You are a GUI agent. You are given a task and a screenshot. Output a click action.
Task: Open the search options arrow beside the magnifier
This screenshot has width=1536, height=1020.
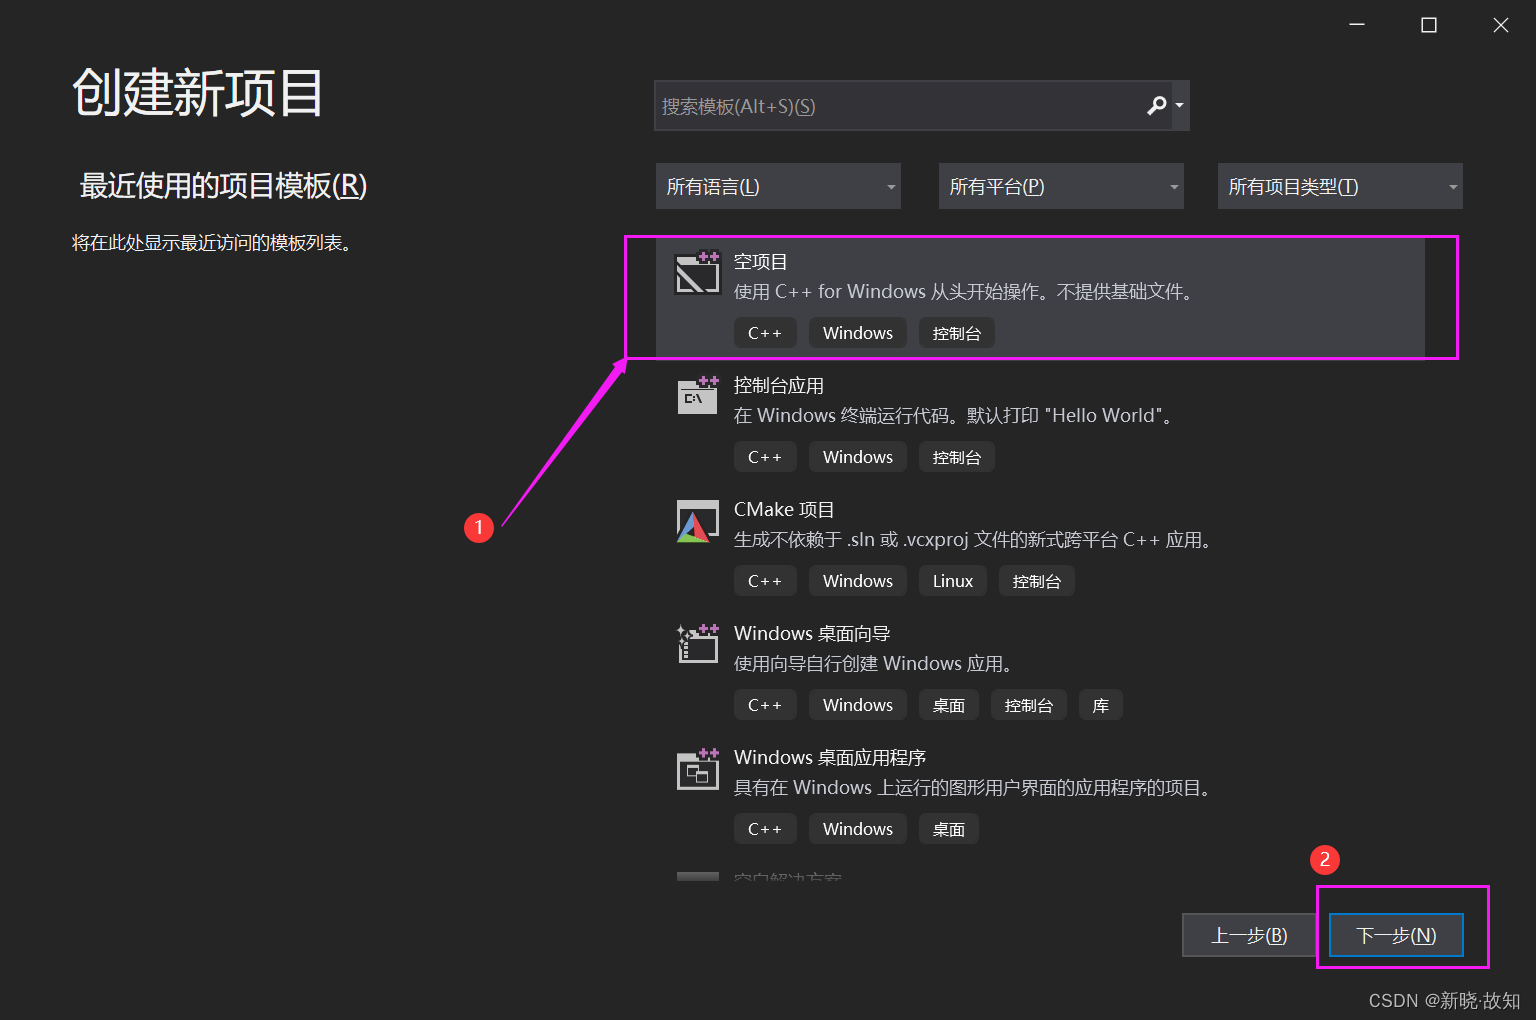[1180, 105]
